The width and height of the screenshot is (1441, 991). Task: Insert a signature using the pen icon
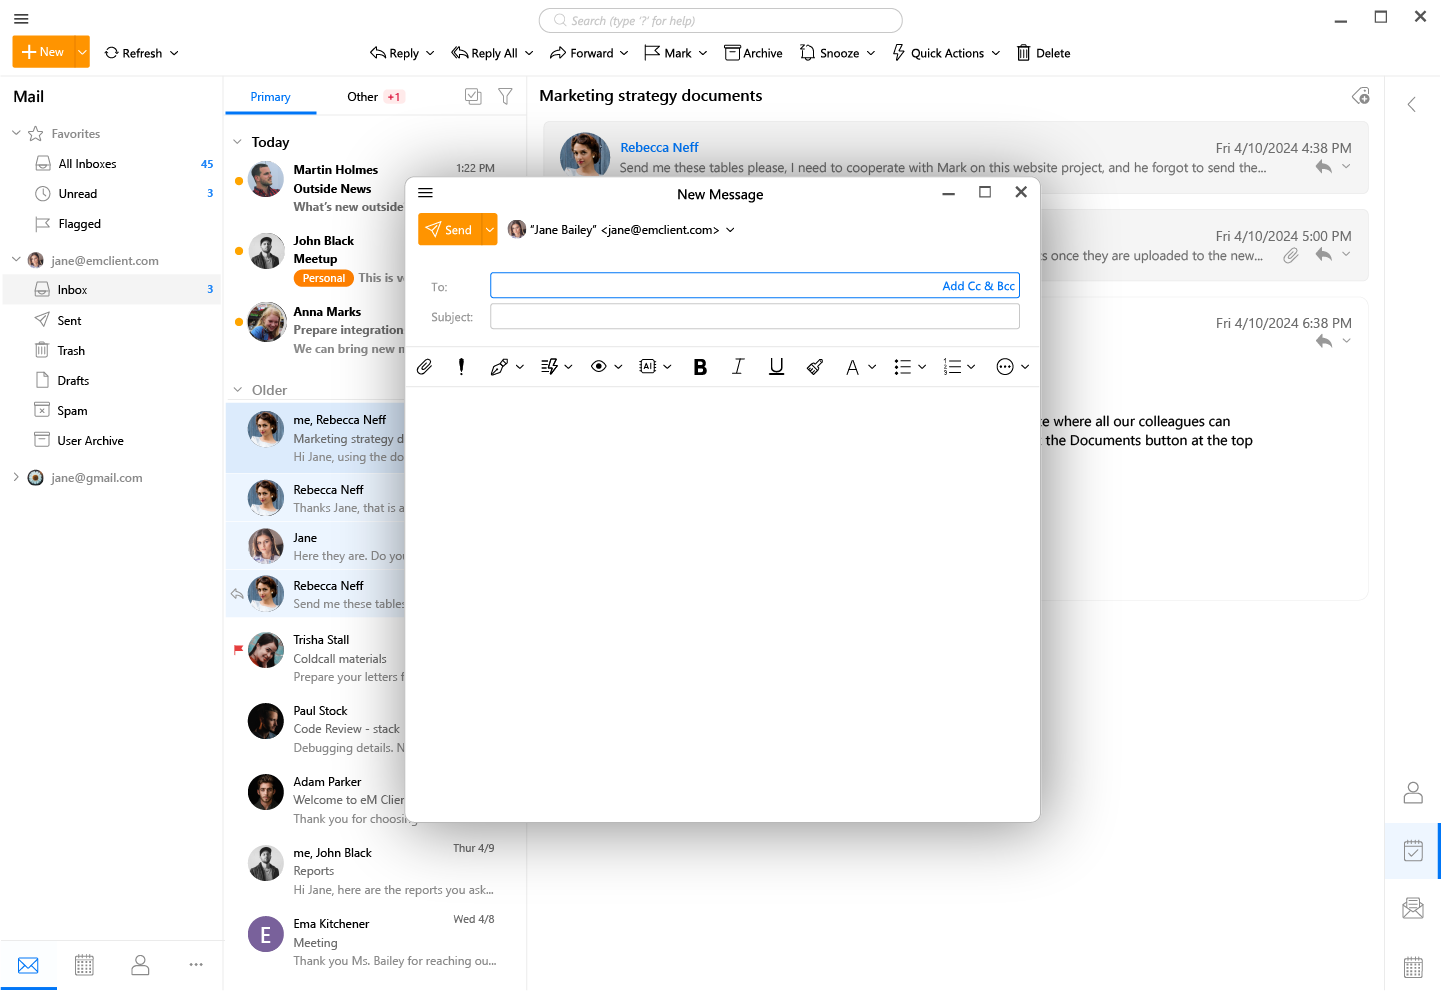[x=500, y=366]
